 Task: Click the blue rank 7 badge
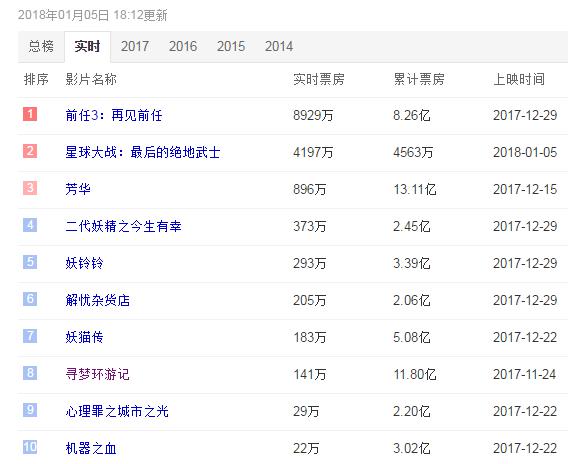pos(30,336)
